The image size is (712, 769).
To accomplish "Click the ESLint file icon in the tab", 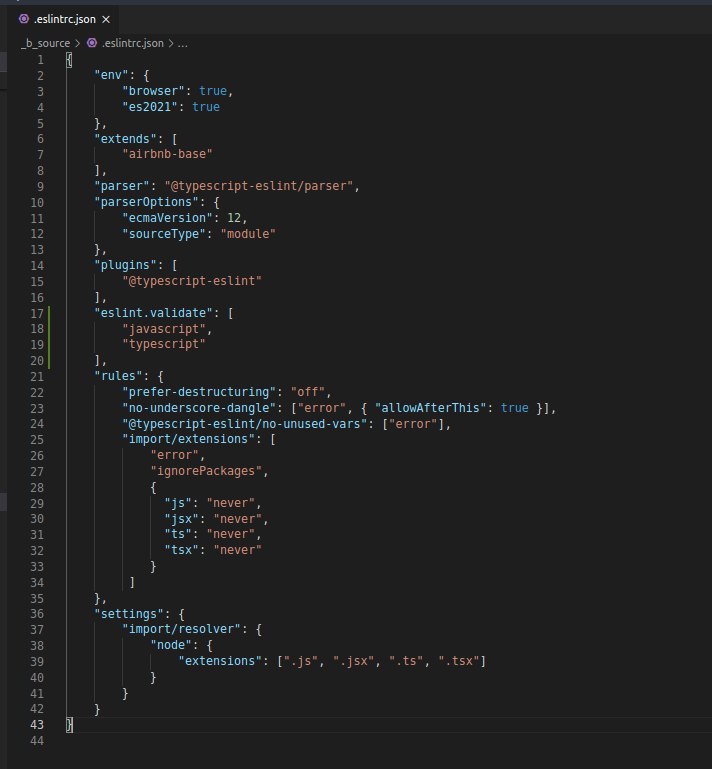I will [x=24, y=19].
